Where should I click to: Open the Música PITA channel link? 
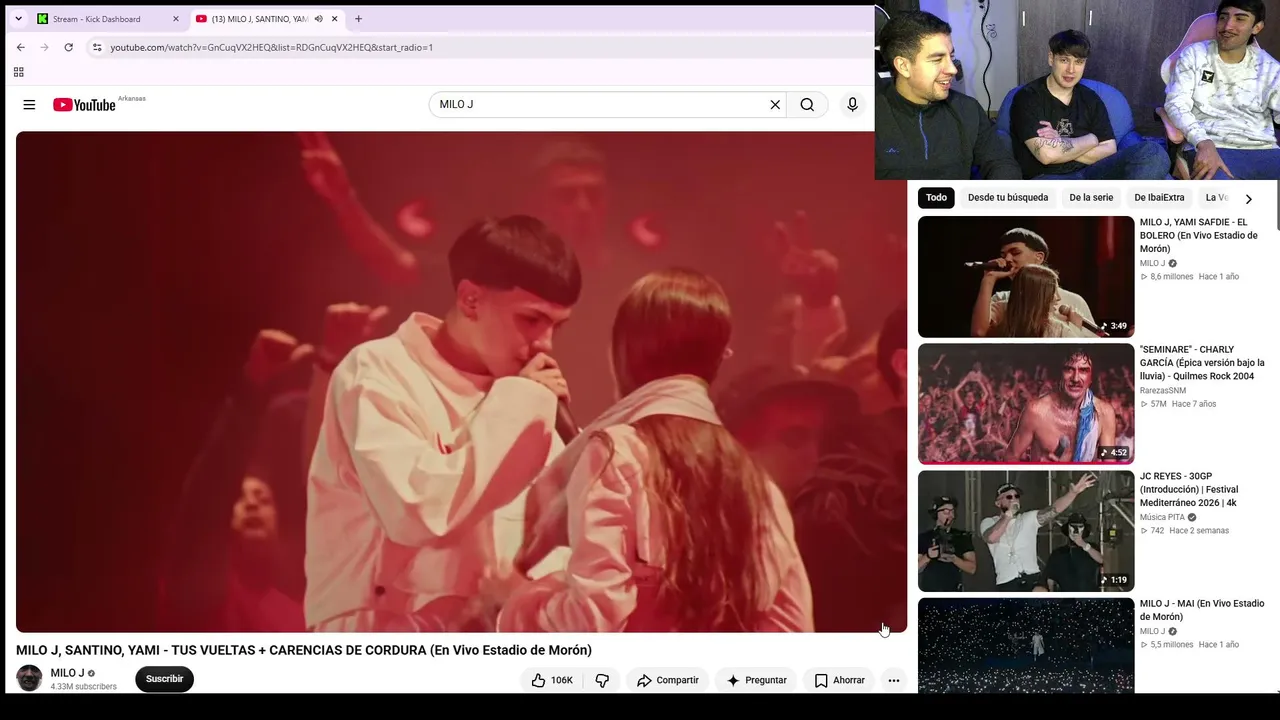(1162, 518)
